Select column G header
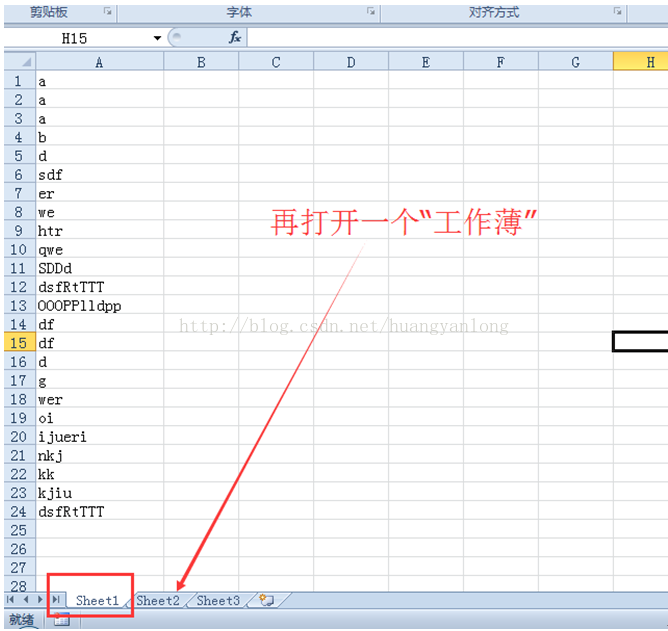Screen dimensions: 668x631 click(x=576, y=62)
